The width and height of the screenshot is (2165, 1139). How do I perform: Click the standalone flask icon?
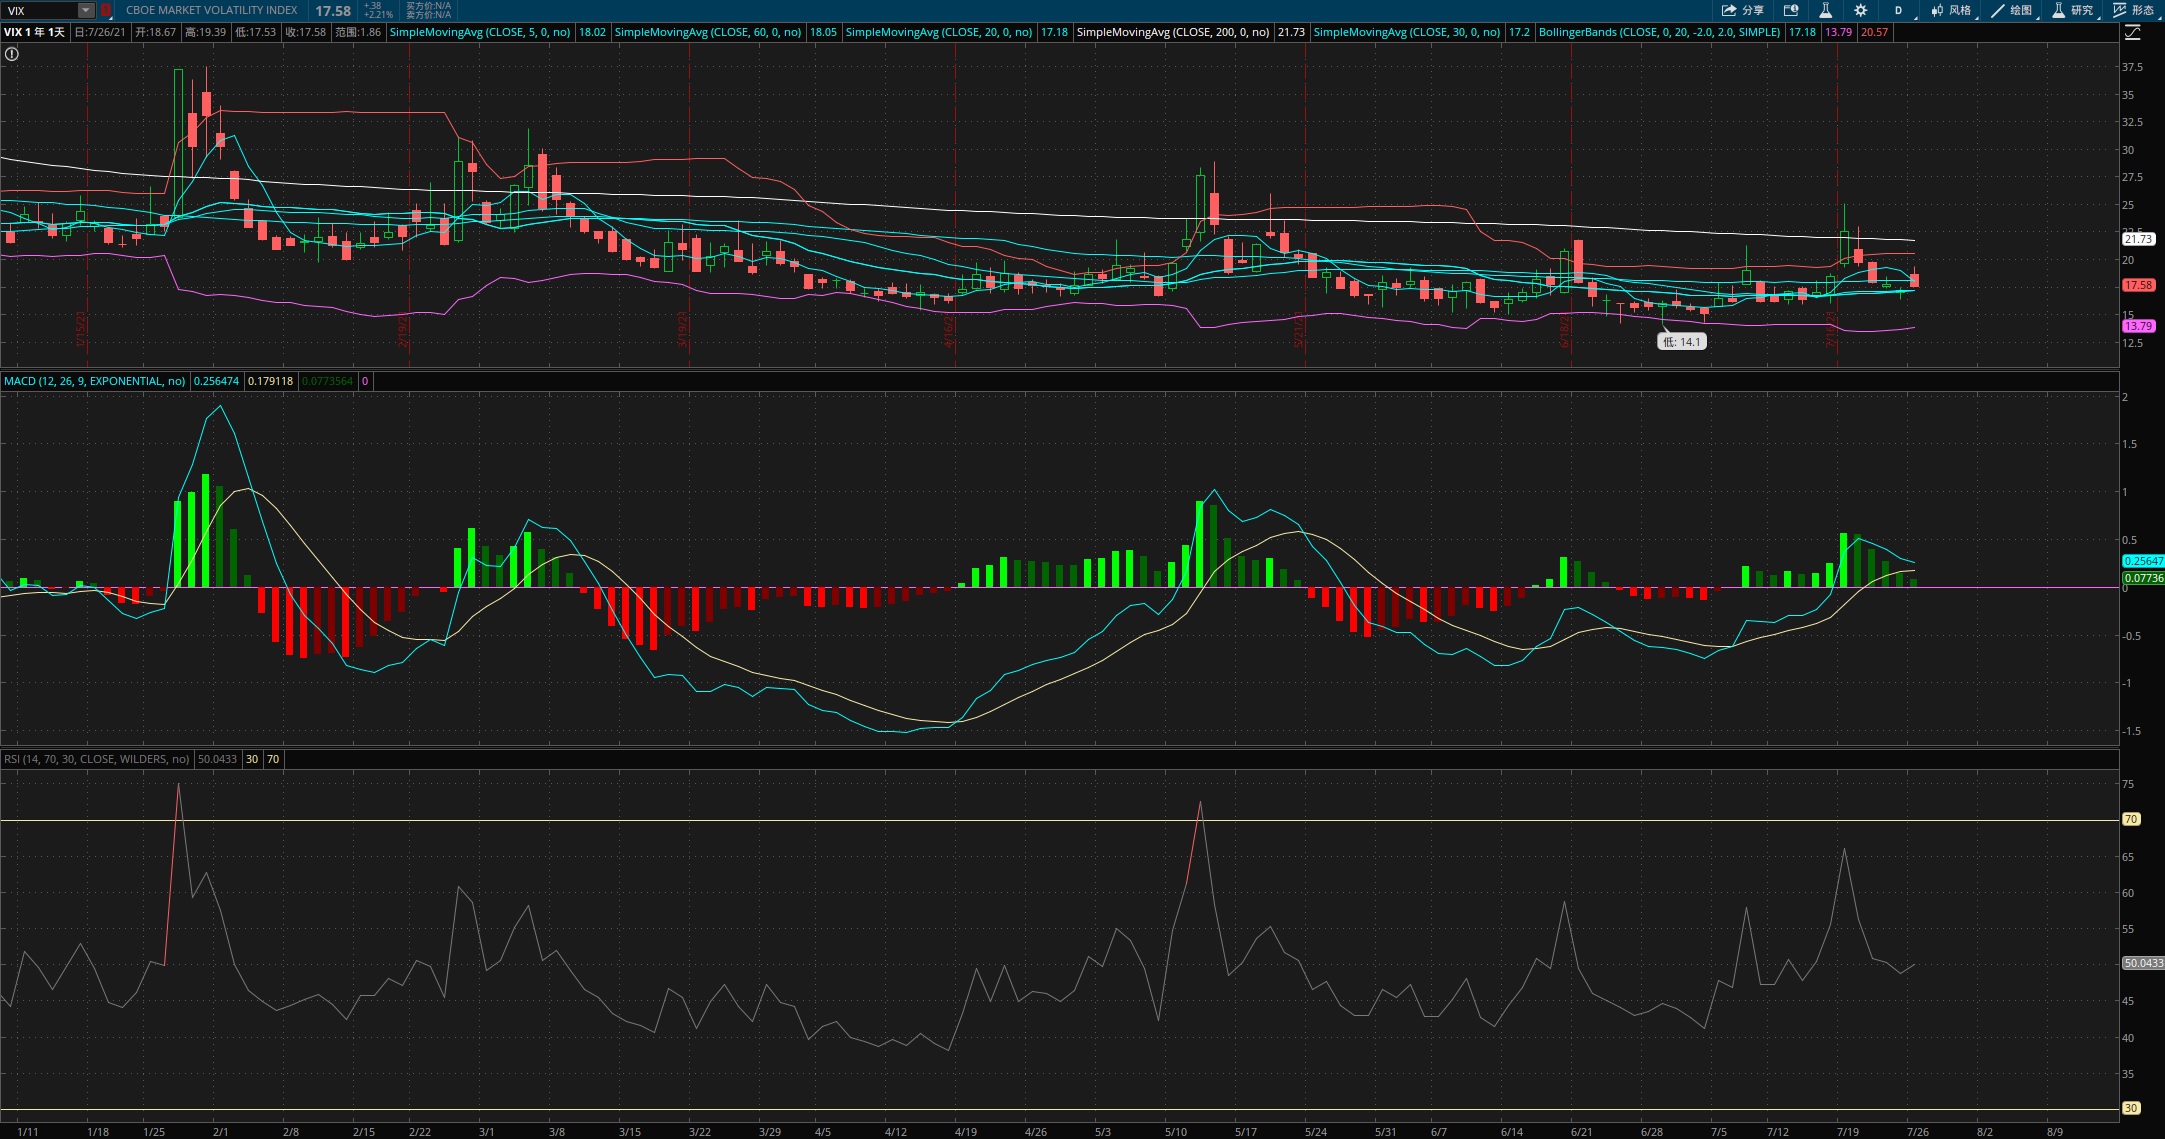pyautogui.click(x=1825, y=10)
